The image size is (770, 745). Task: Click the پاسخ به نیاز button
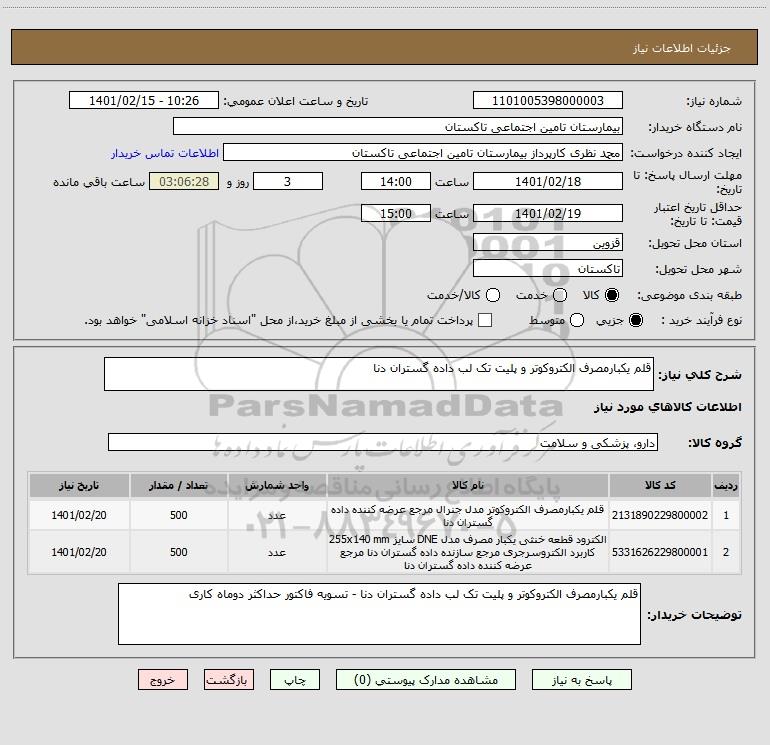pyautogui.click(x=581, y=680)
